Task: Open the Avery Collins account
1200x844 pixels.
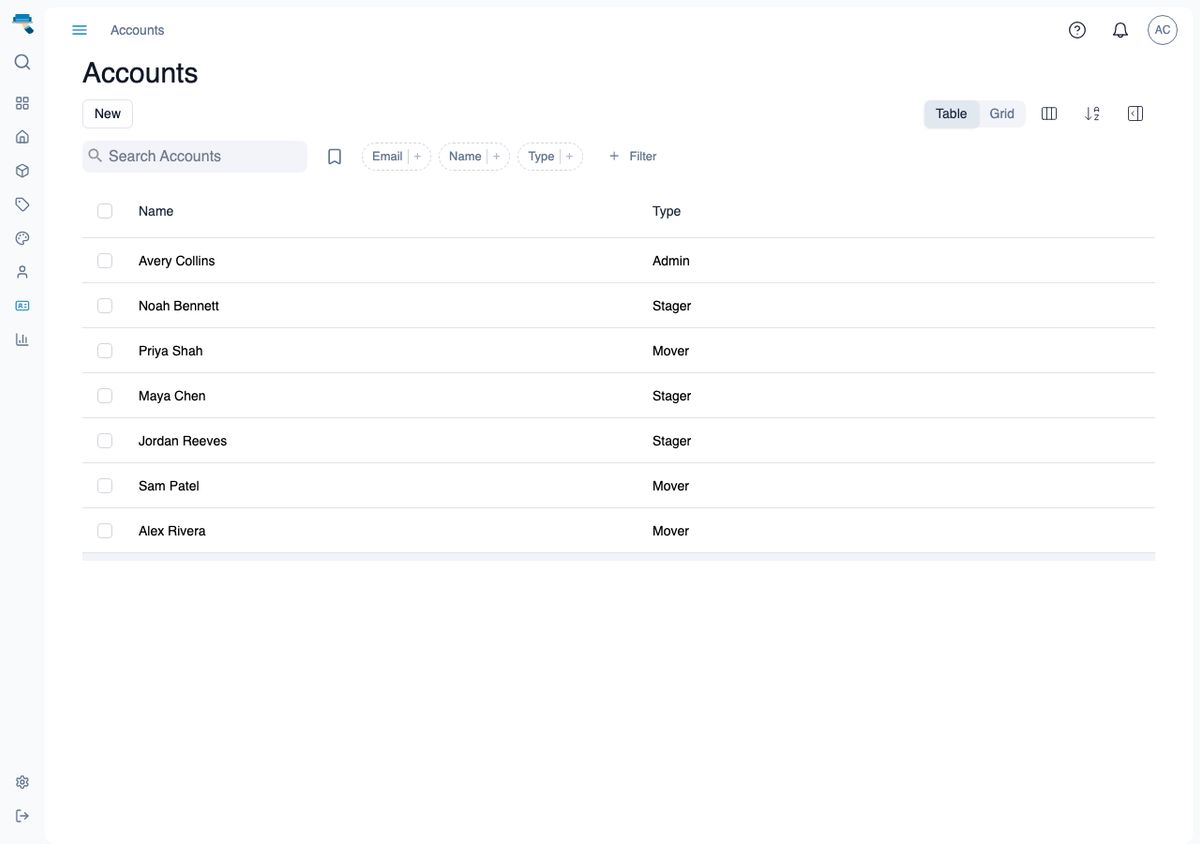Action: coord(177,261)
